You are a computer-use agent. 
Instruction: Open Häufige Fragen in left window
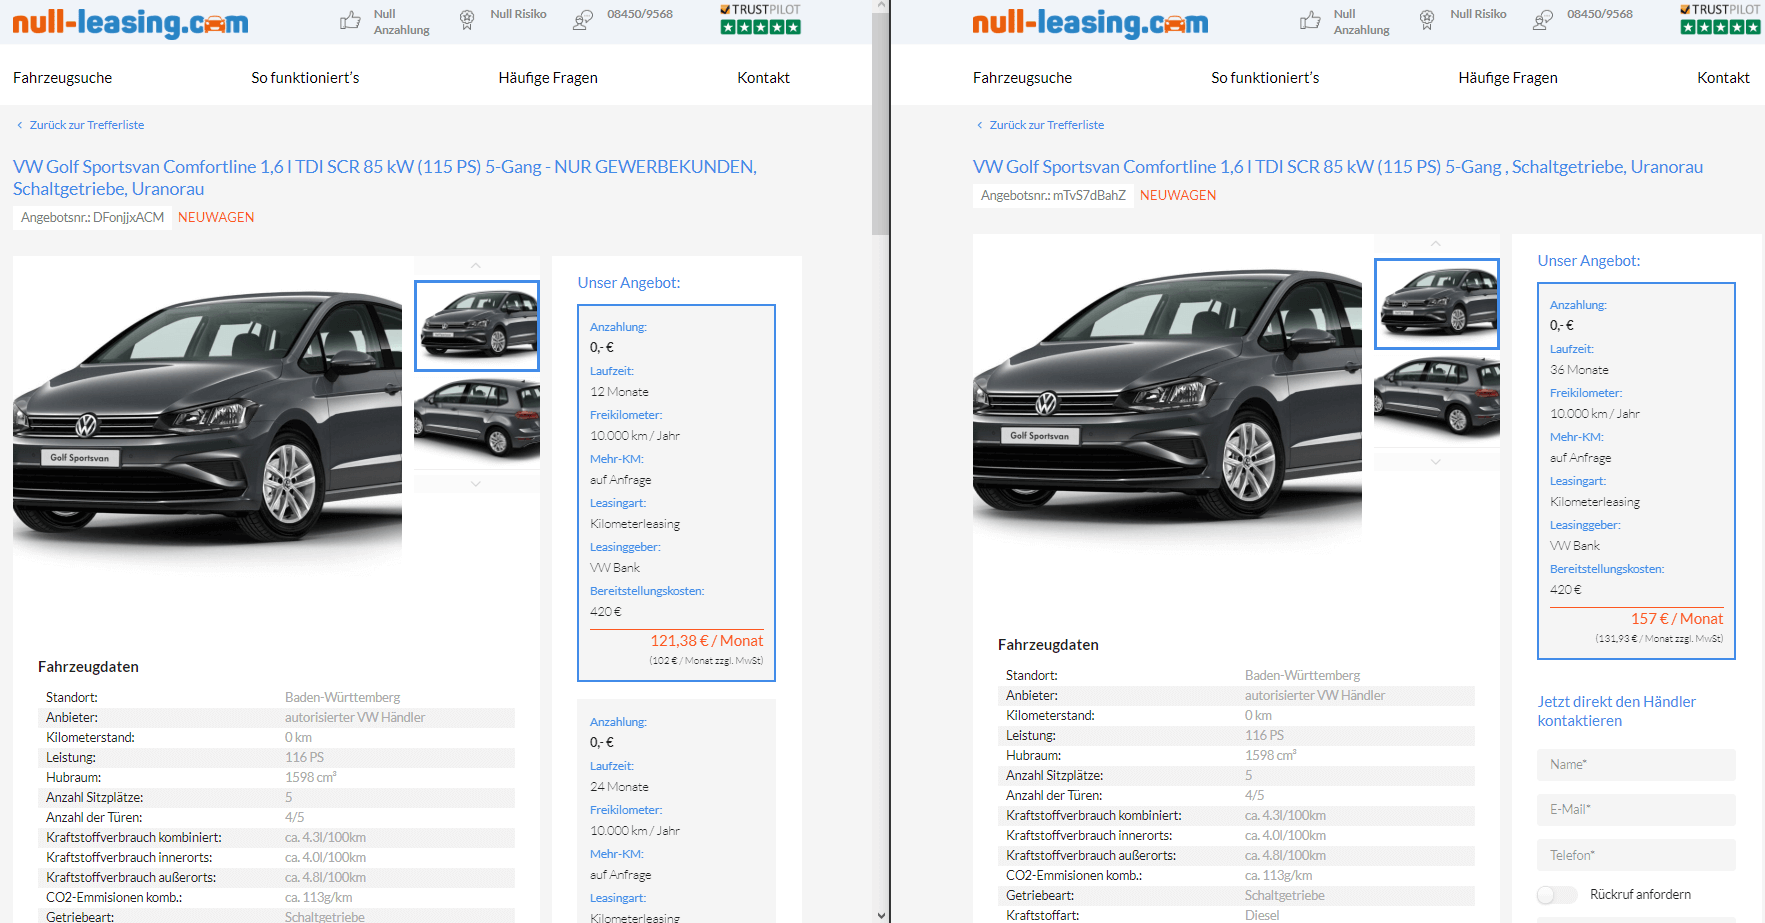point(548,78)
